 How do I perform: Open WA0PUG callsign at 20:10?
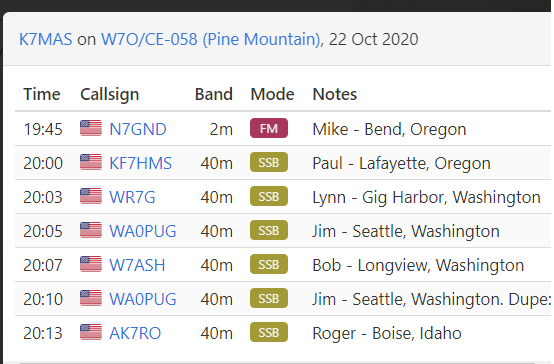[143, 299]
